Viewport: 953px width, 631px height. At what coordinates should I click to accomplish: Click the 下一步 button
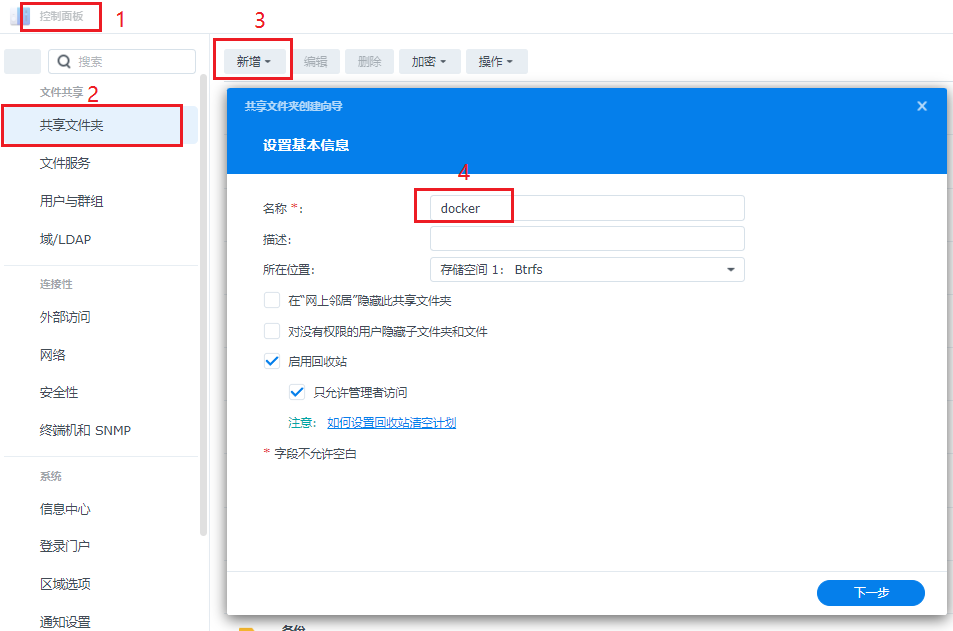[870, 593]
